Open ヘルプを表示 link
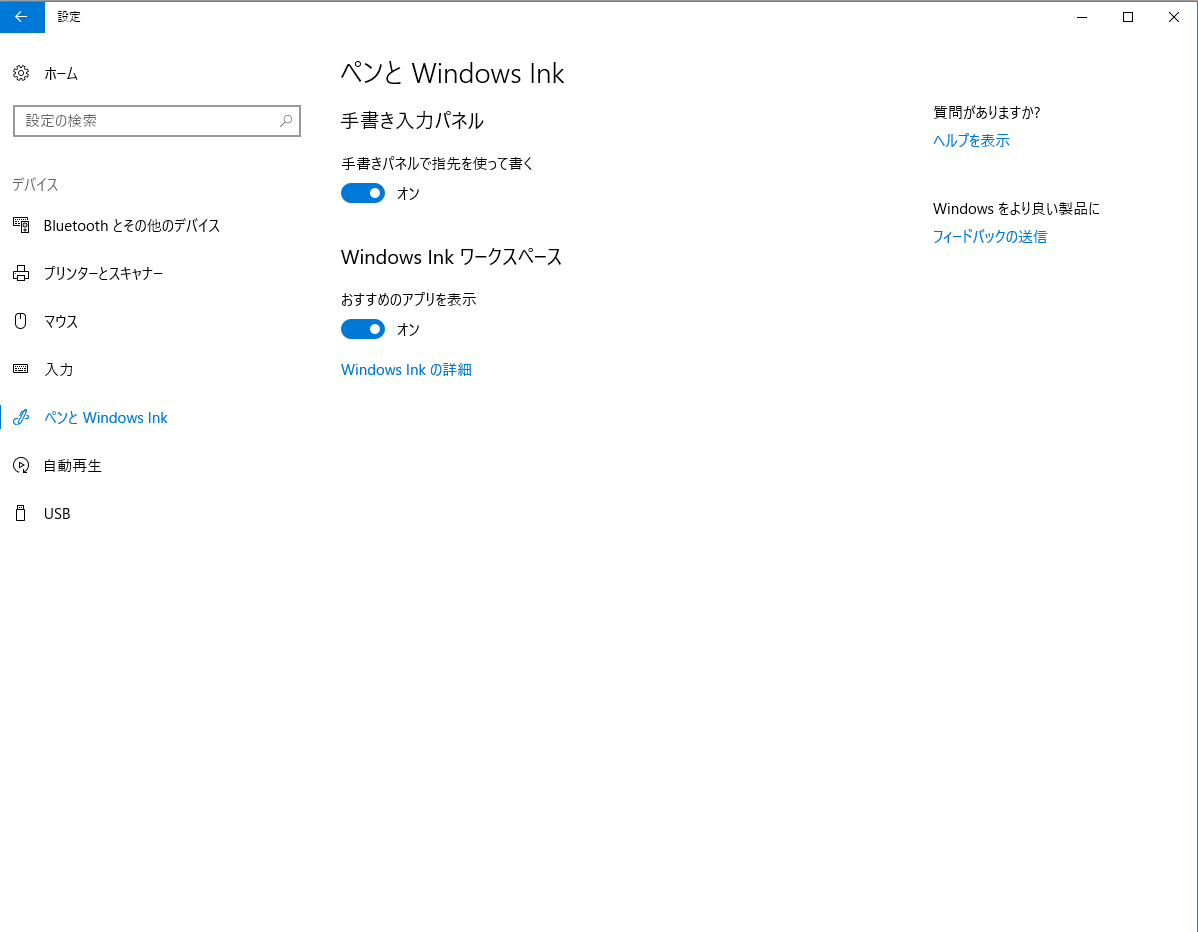Screen dimensions: 1198x932 [971, 141]
